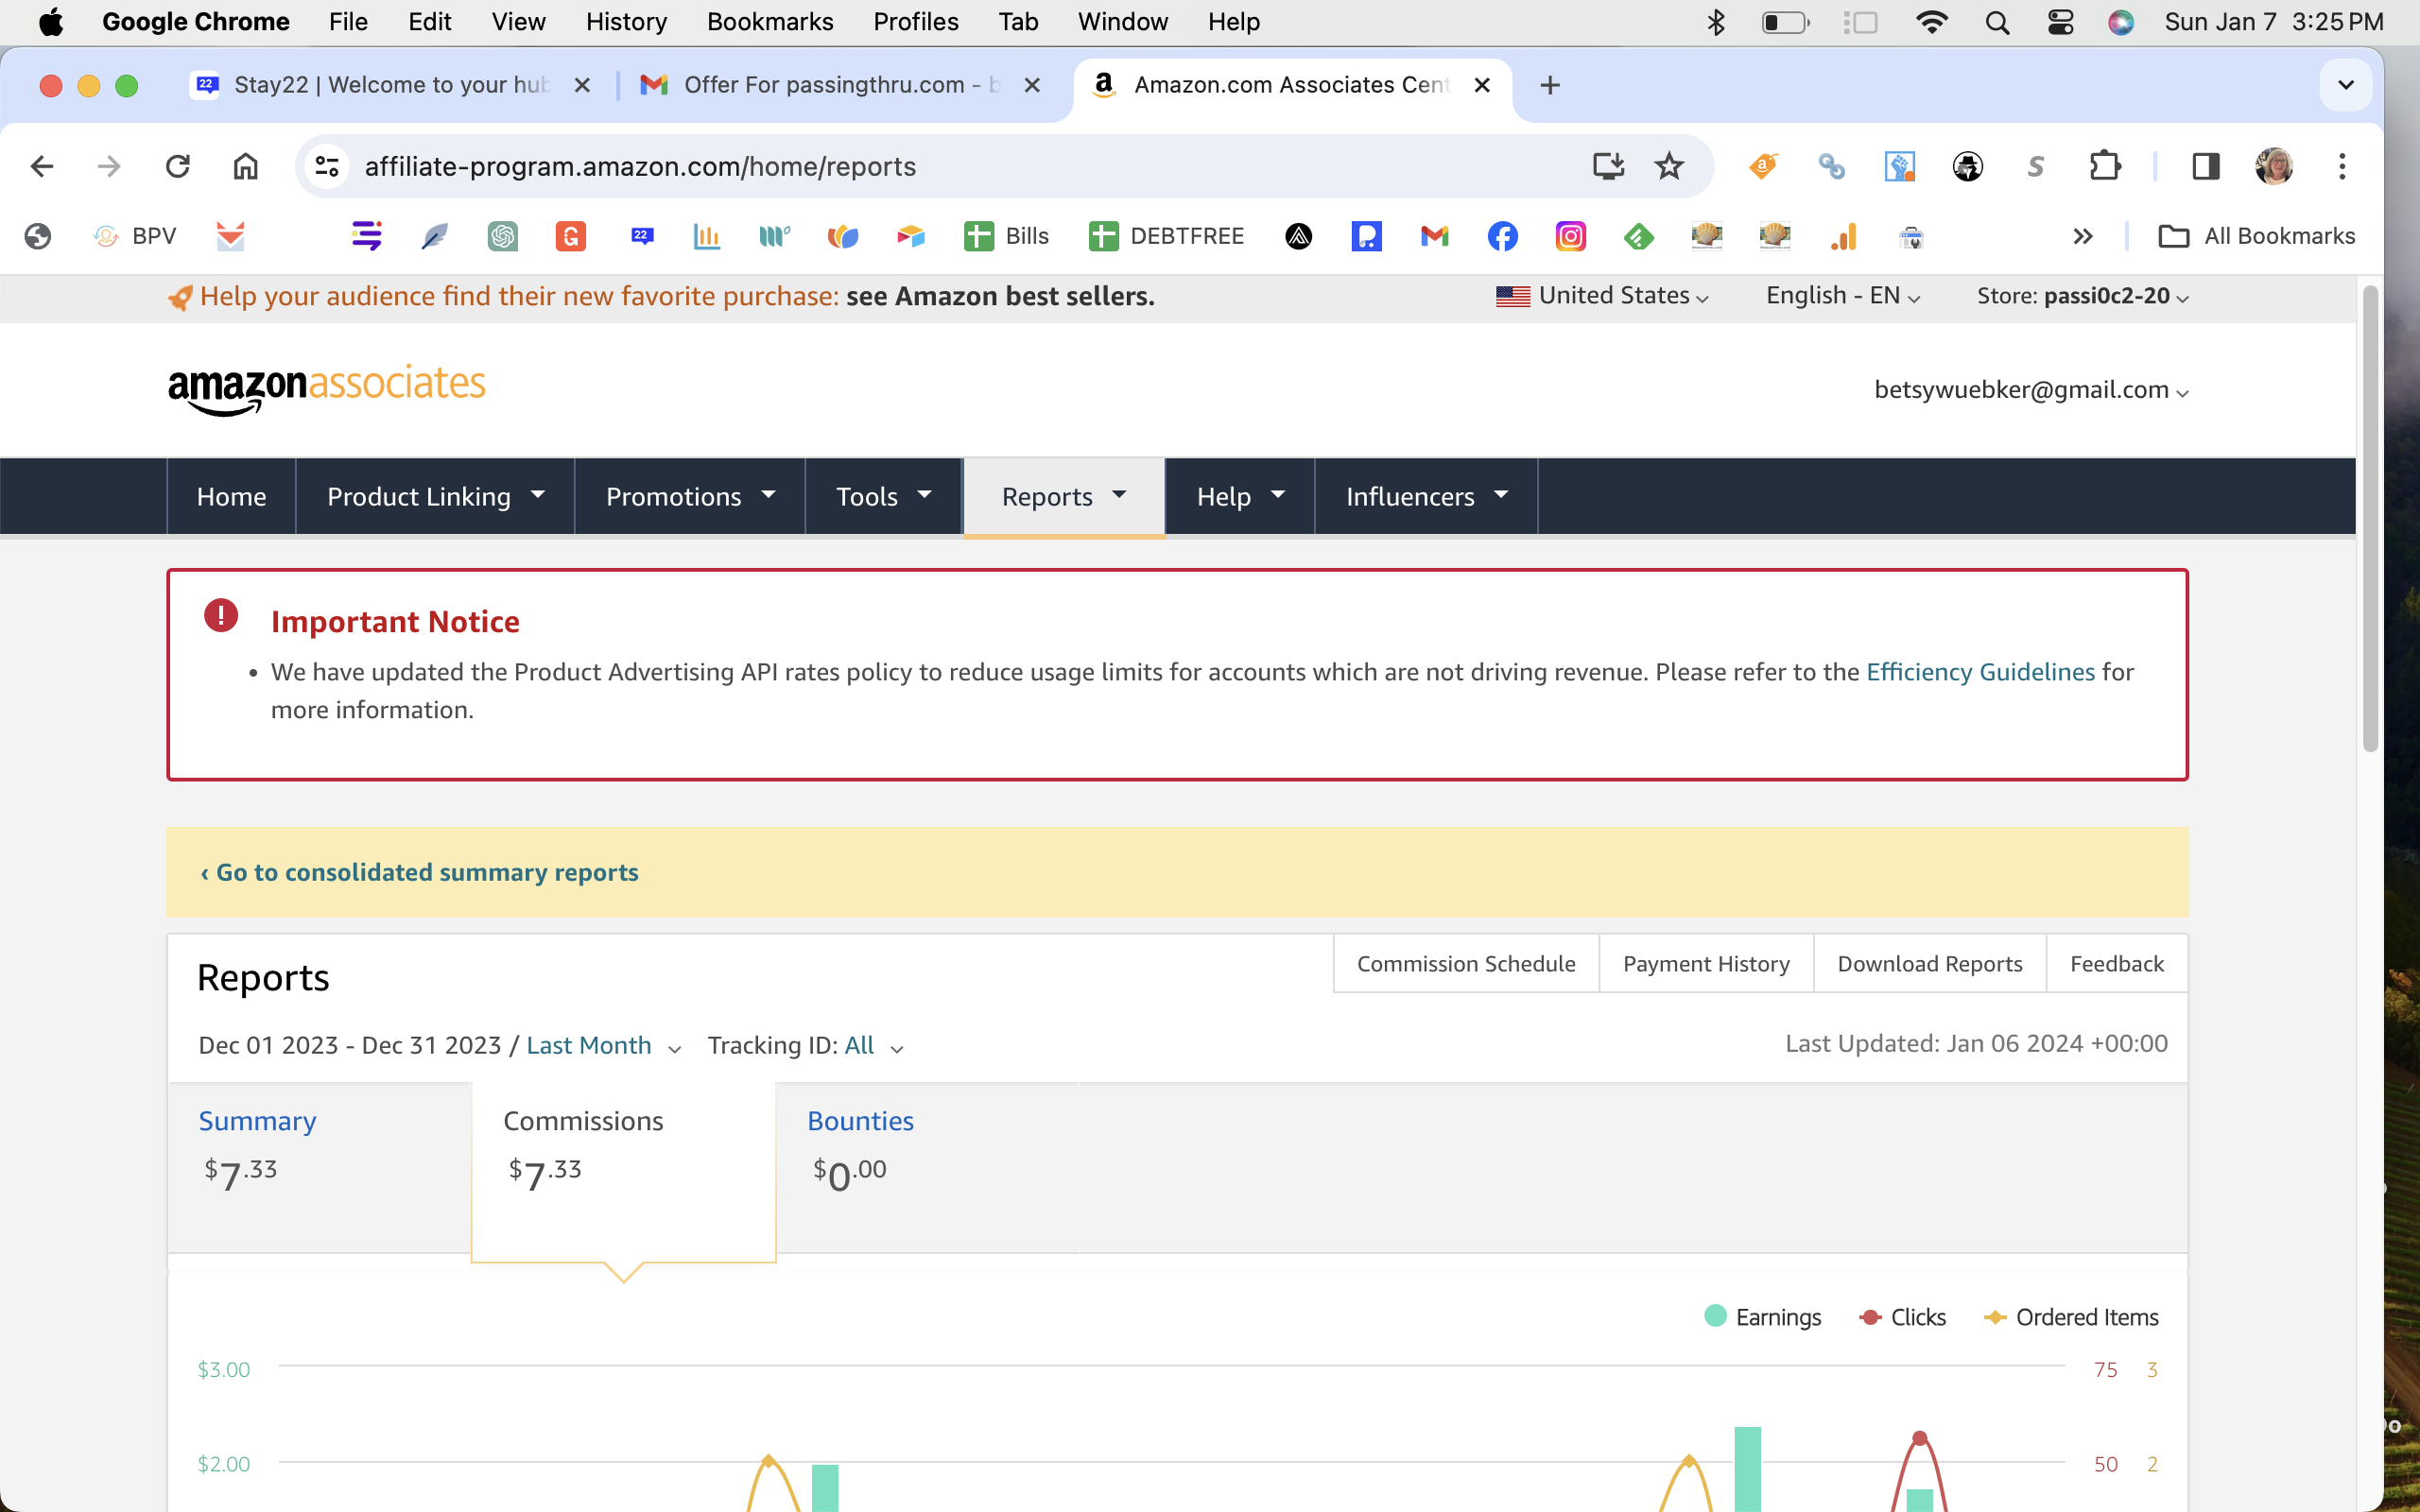Expand the Help navigation menu
2420x1512 pixels.
tap(1240, 497)
